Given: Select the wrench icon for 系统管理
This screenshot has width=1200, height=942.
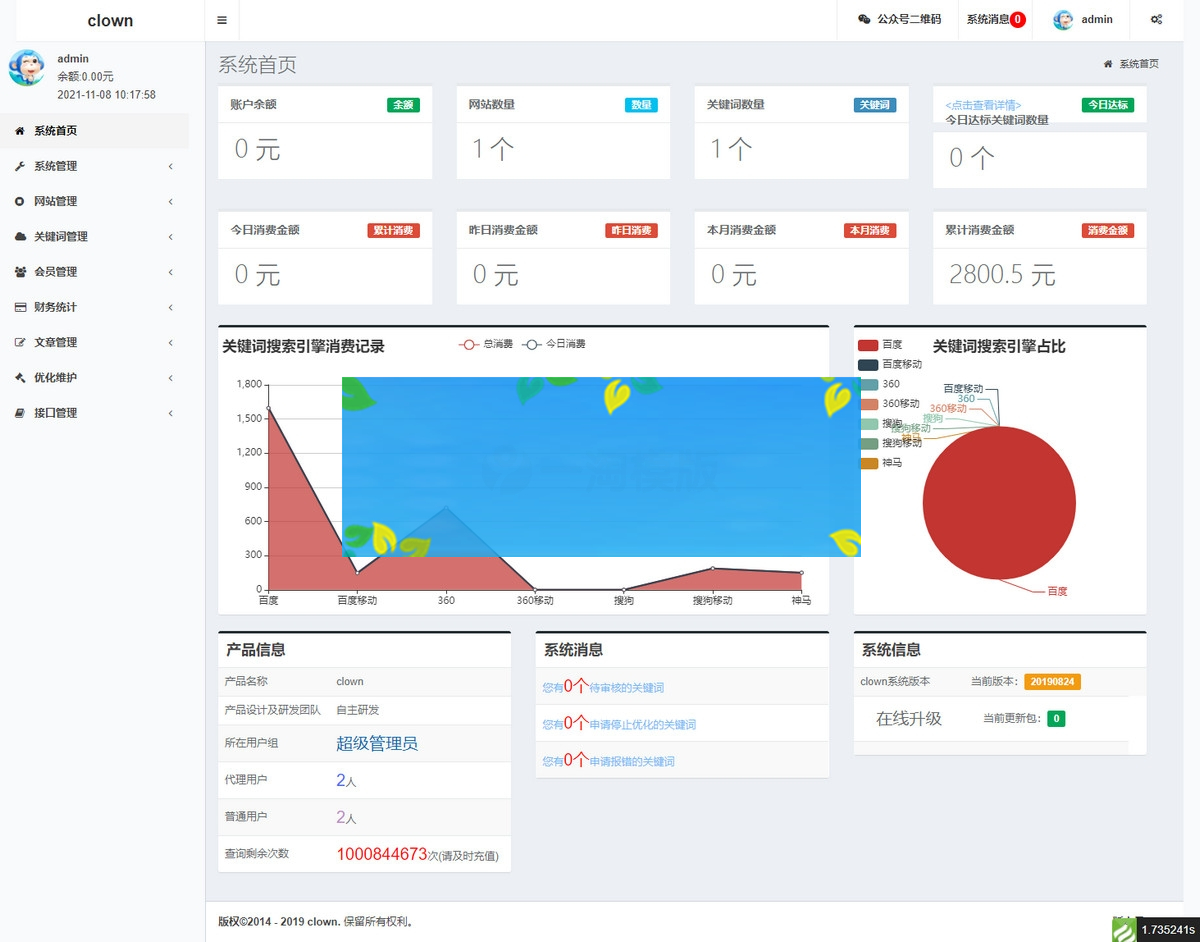Looking at the screenshot, I should coord(20,165).
